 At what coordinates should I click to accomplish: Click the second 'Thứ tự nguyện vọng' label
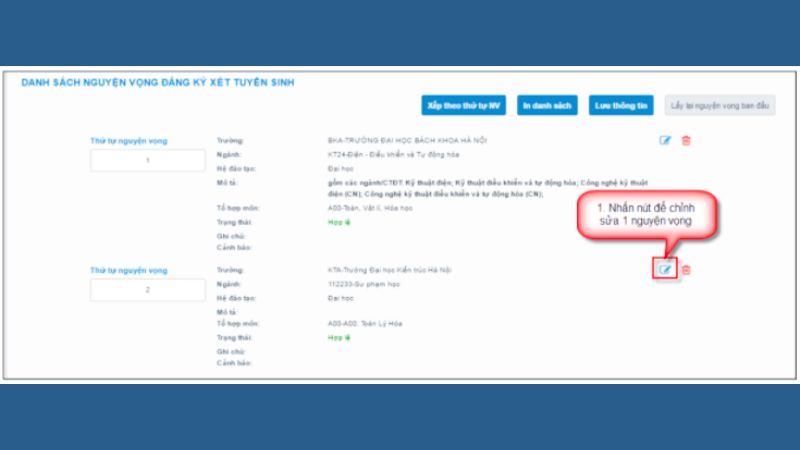[128, 270]
